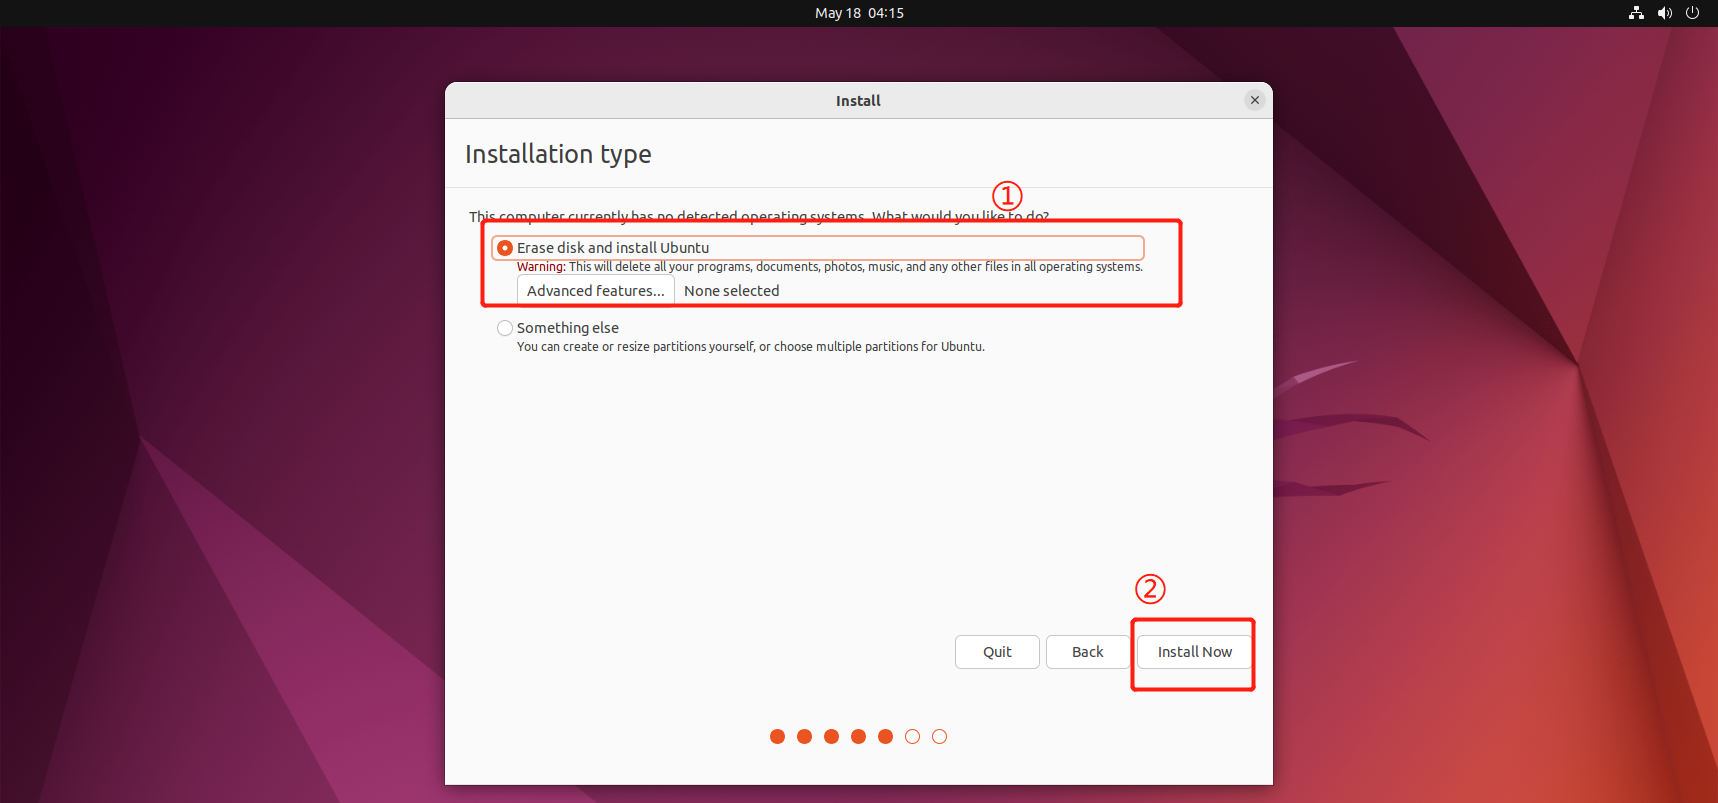The width and height of the screenshot is (1718, 803).
Task: Quit the Ubuntu installer
Action: click(x=997, y=652)
